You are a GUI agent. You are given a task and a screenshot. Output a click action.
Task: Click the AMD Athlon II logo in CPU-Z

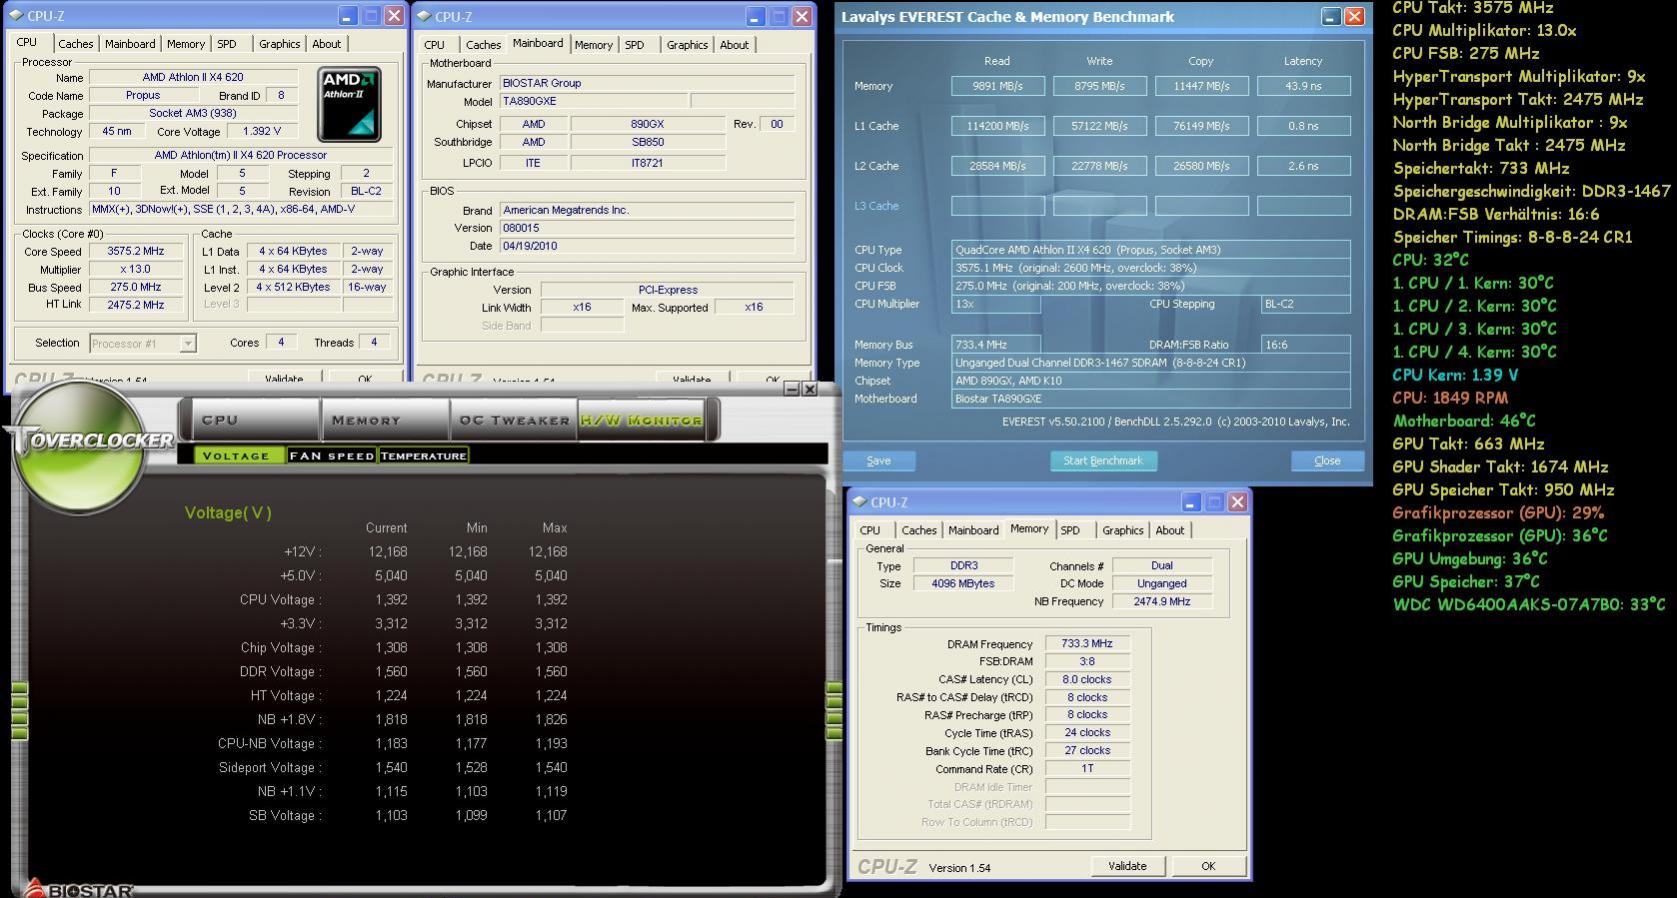(x=349, y=104)
